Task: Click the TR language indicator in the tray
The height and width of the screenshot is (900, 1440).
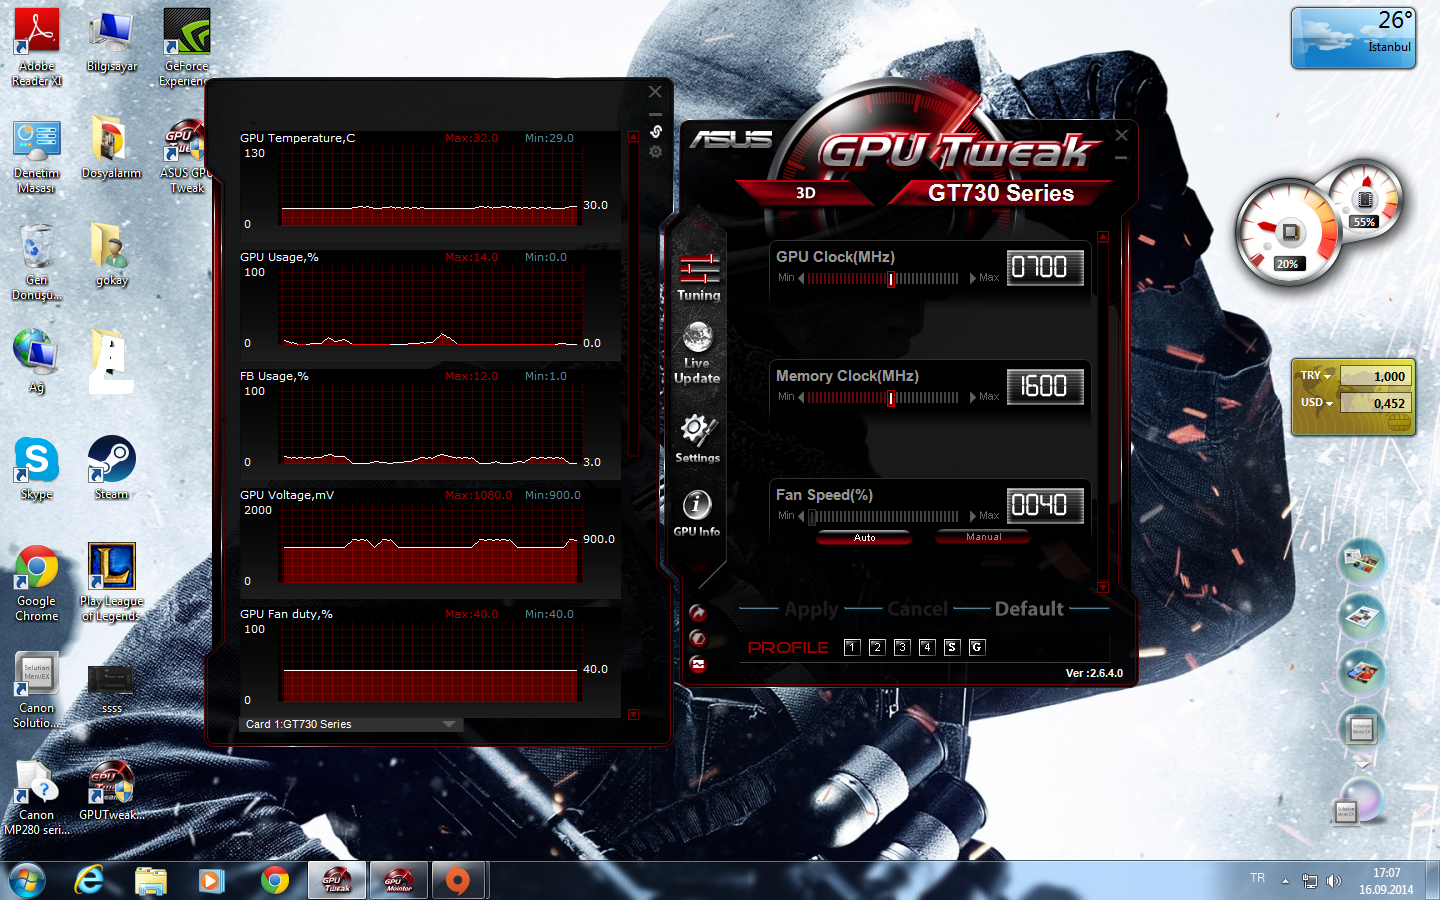Action: pyautogui.click(x=1257, y=878)
